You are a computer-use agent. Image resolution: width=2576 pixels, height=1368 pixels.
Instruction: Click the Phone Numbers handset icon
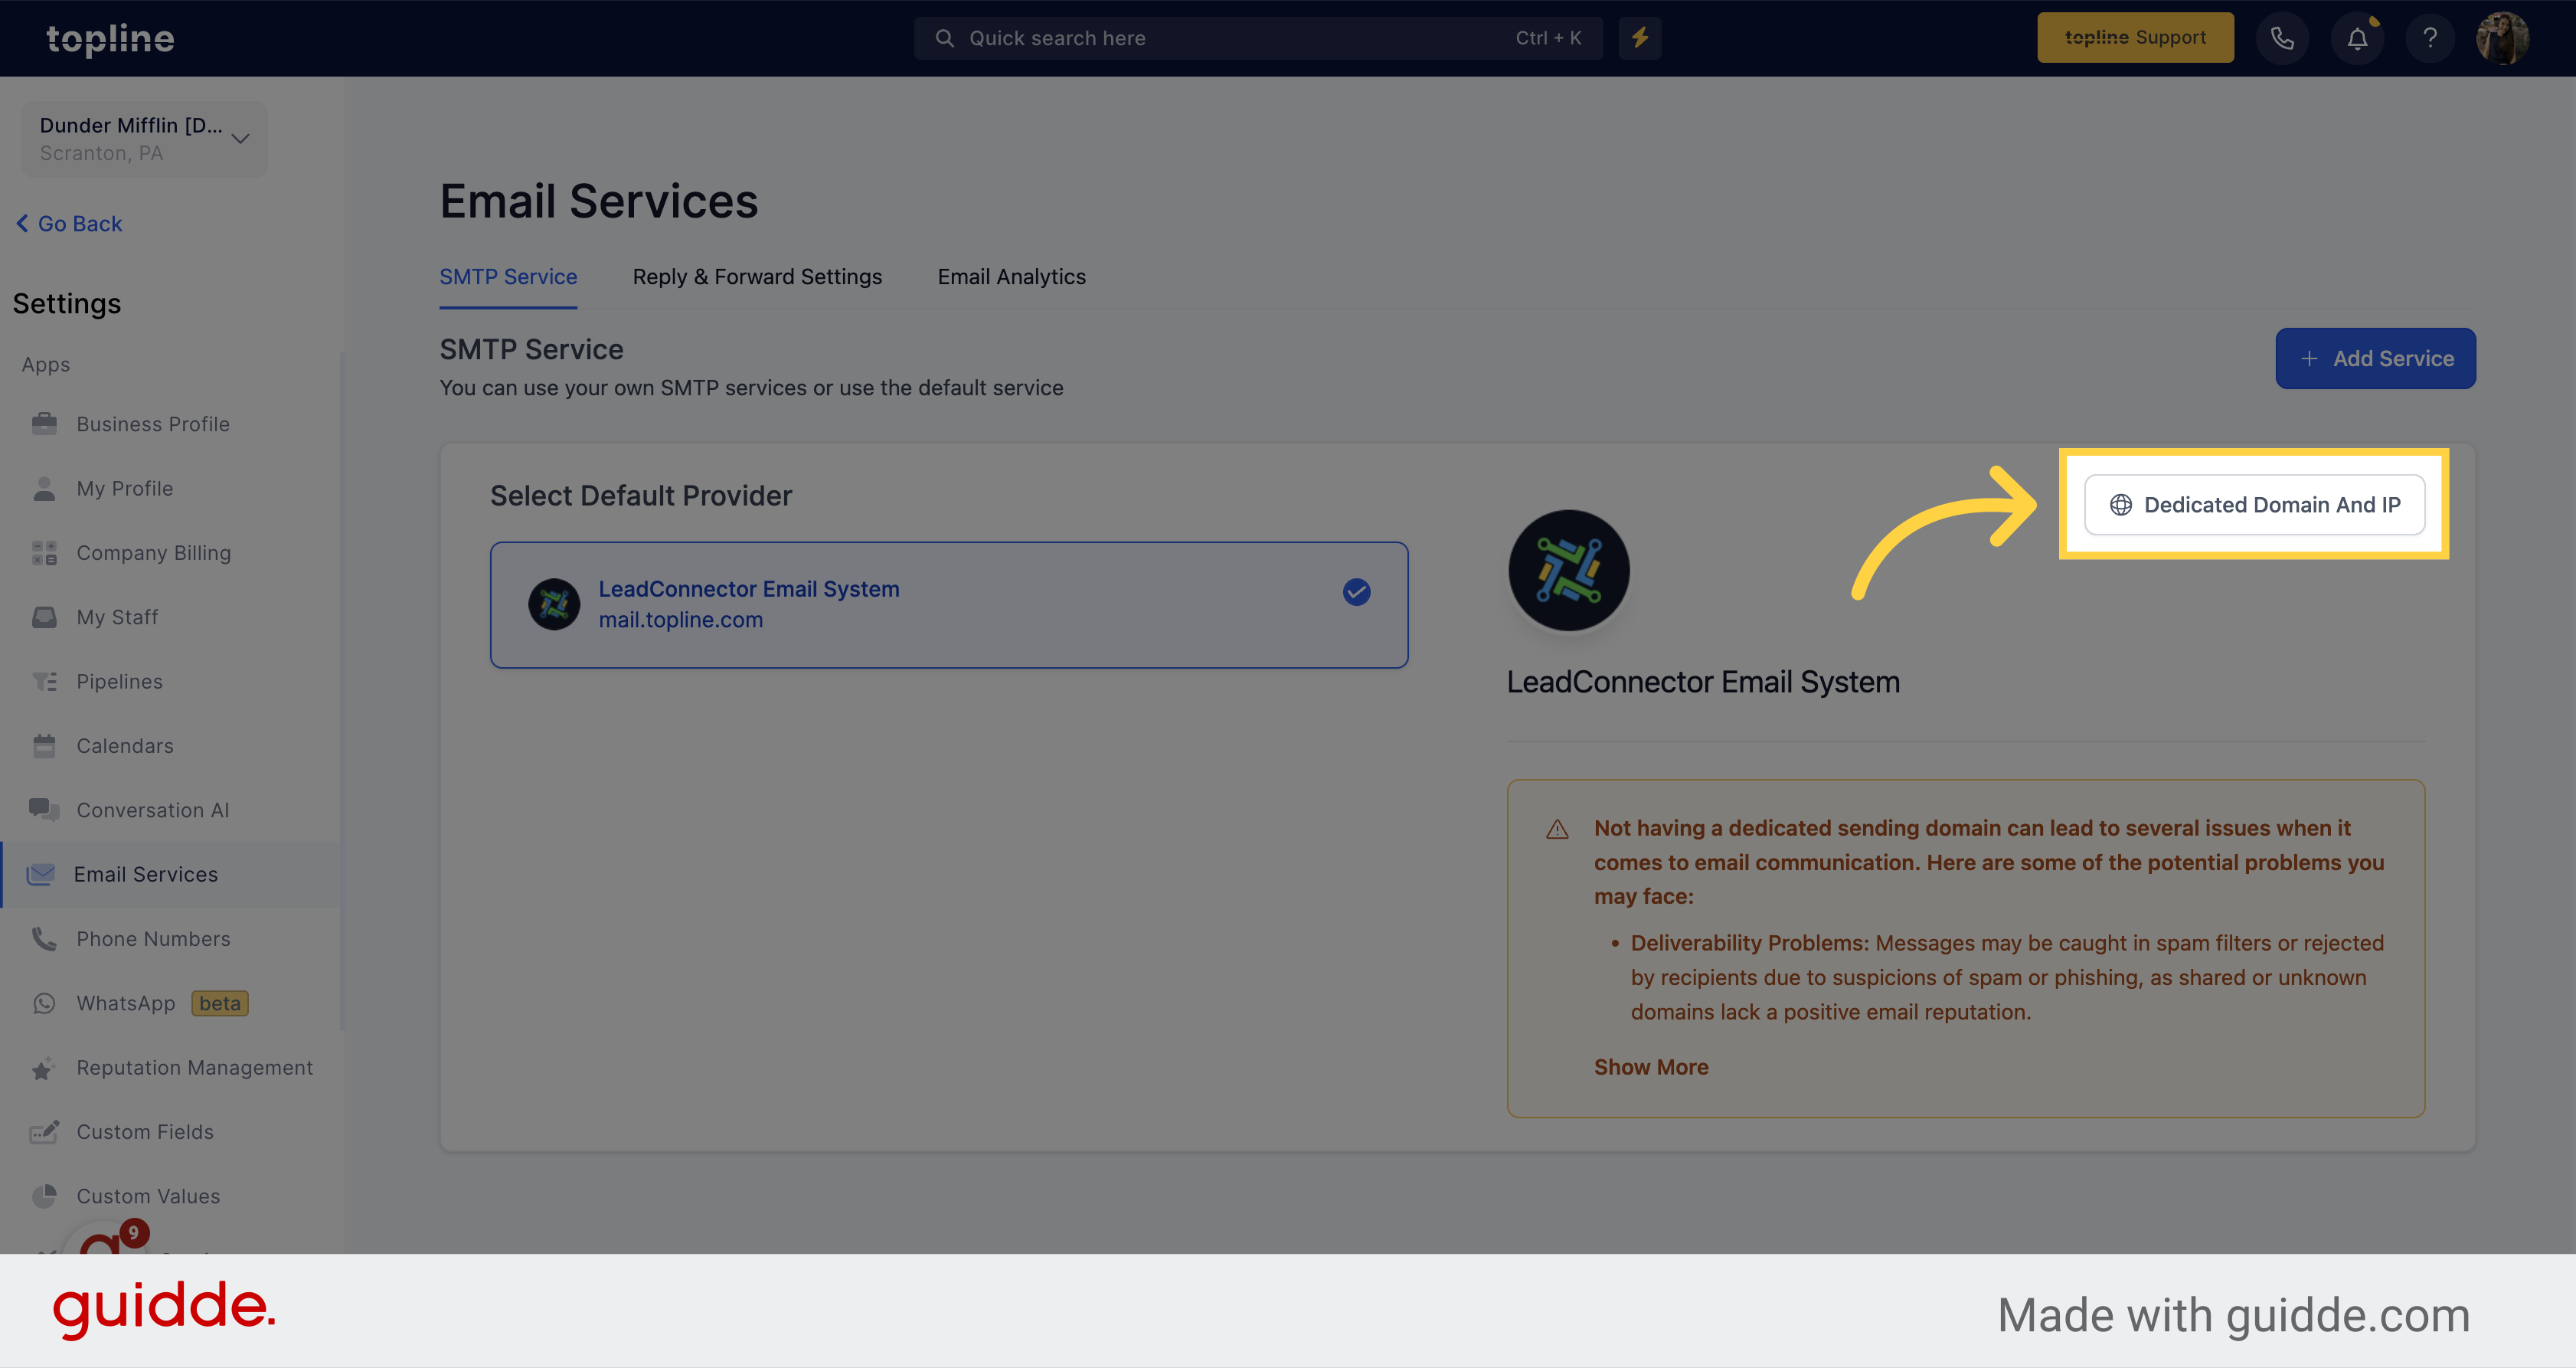(44, 939)
